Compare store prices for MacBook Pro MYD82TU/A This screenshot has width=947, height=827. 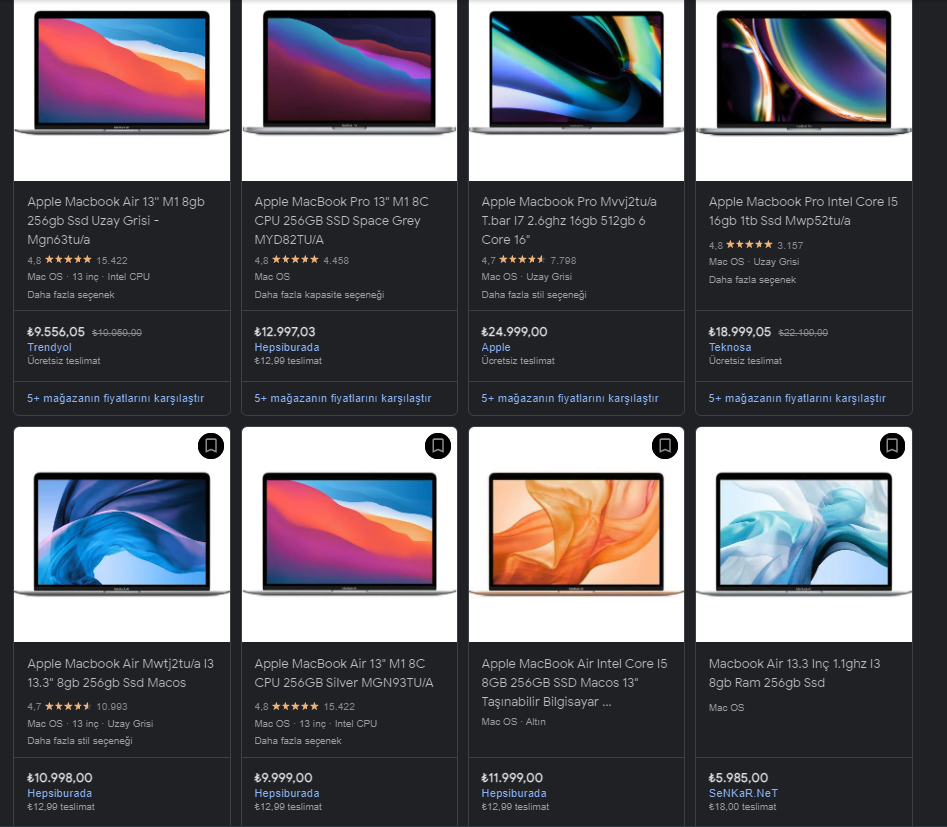(x=342, y=398)
